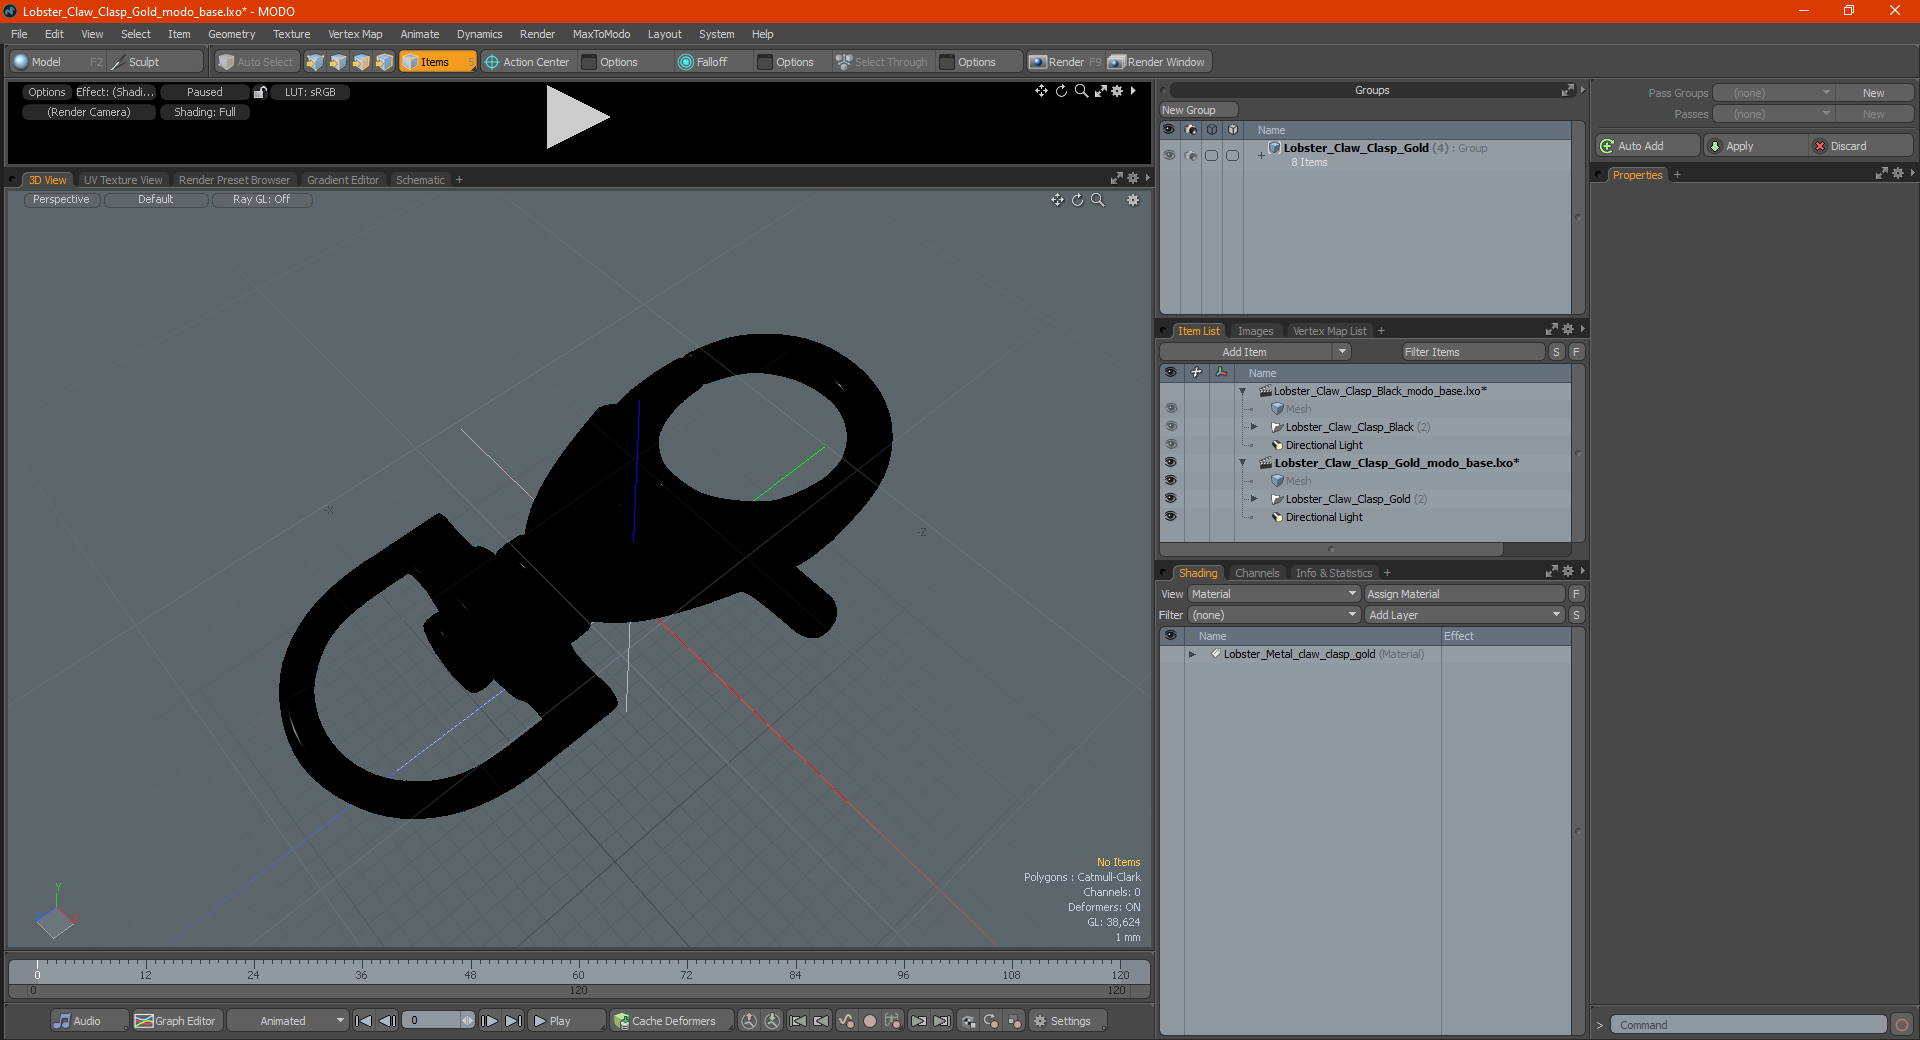Collapse Lobster_Claw_Clasp_Gold_modo_base.lxo scene
Screen dimensions: 1920x1040
pos(1243,463)
